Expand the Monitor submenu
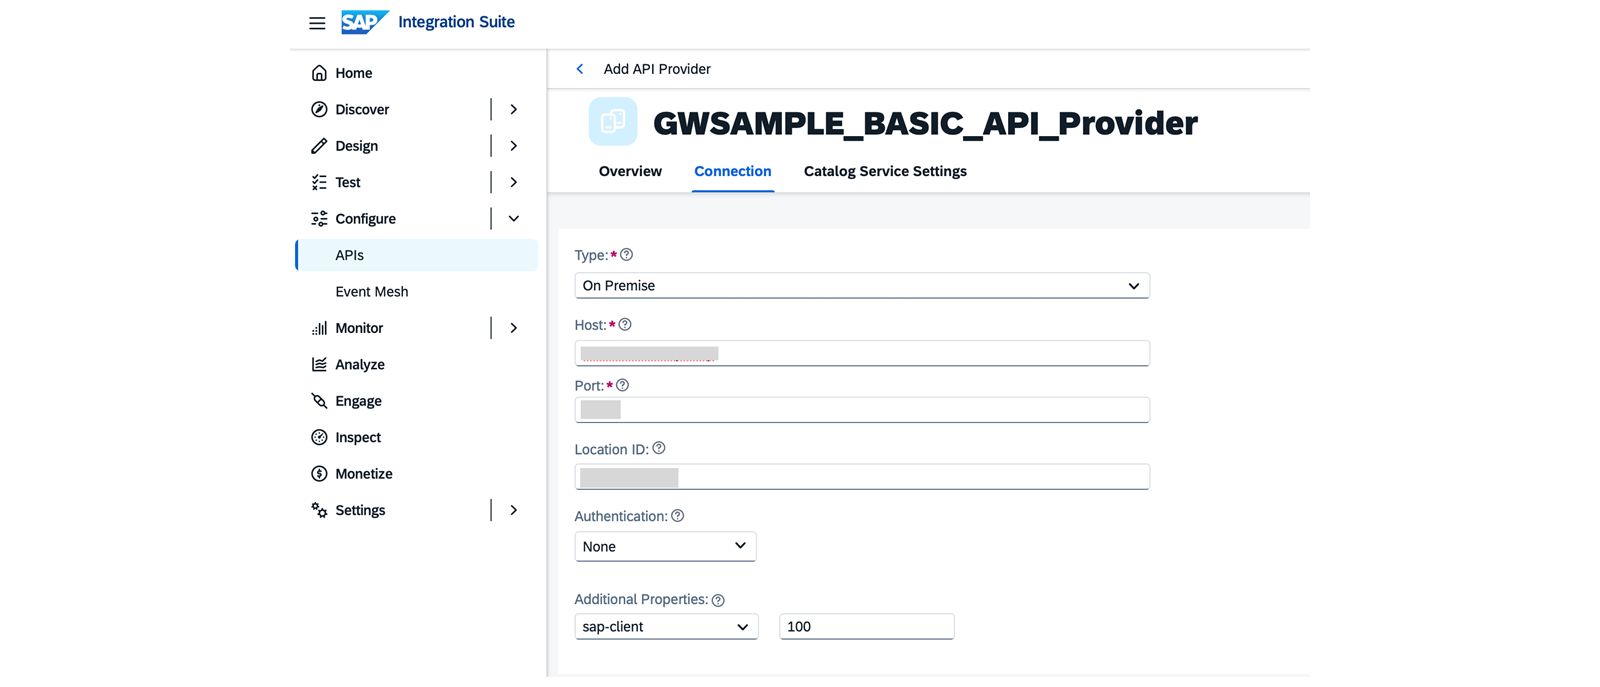The height and width of the screenshot is (687, 1600). pos(514,328)
